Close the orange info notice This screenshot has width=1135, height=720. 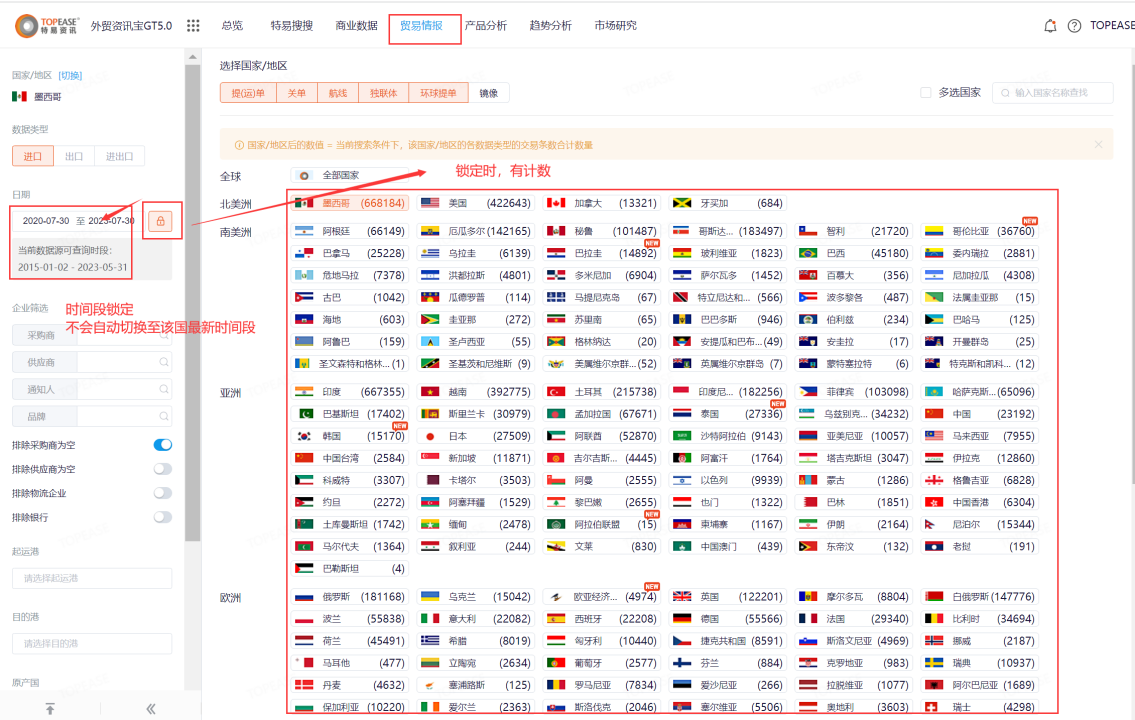click(1098, 145)
